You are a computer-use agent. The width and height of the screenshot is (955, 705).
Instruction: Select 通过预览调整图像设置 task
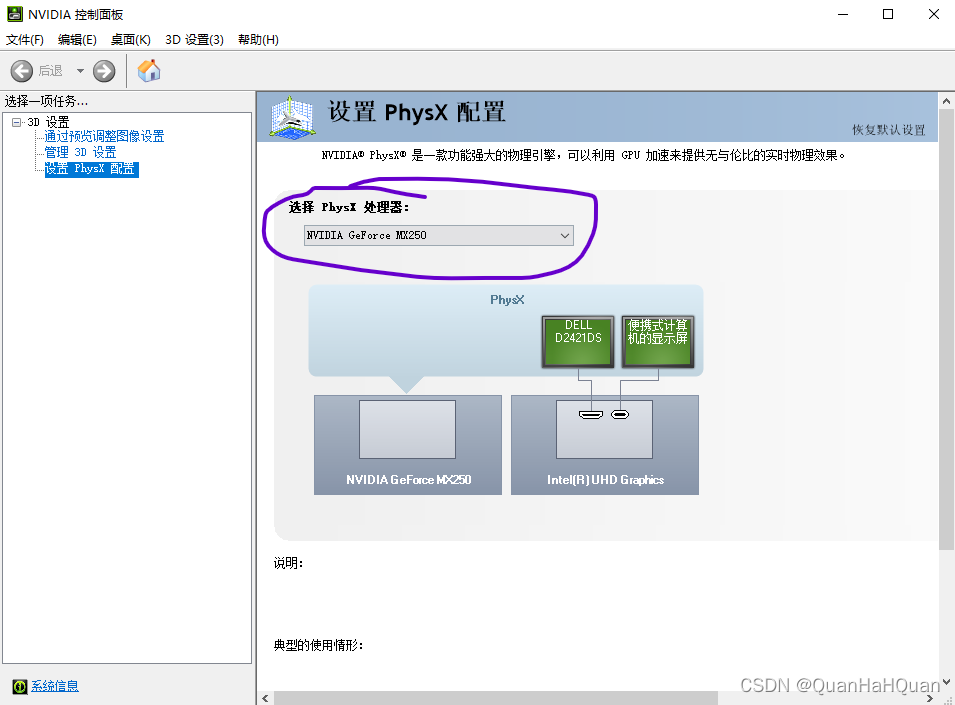(104, 136)
